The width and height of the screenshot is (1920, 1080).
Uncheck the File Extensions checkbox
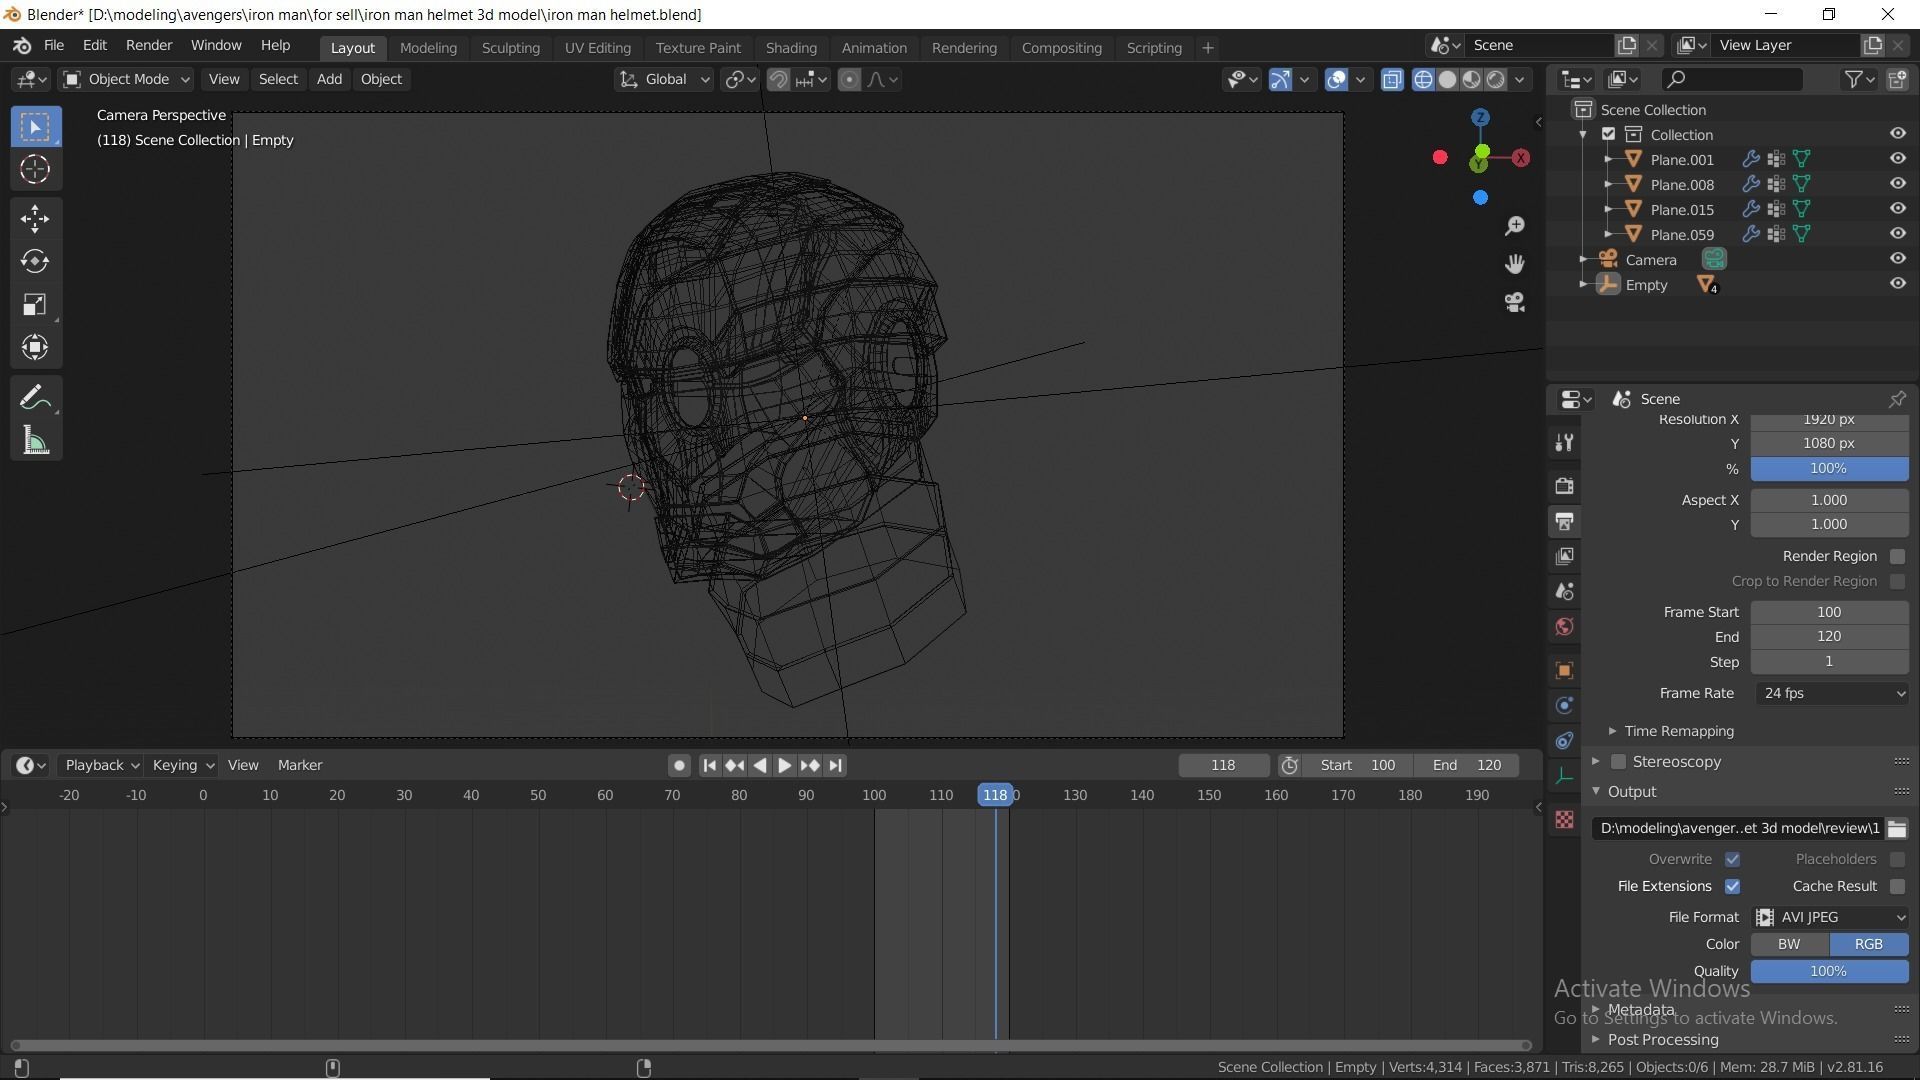click(1732, 886)
